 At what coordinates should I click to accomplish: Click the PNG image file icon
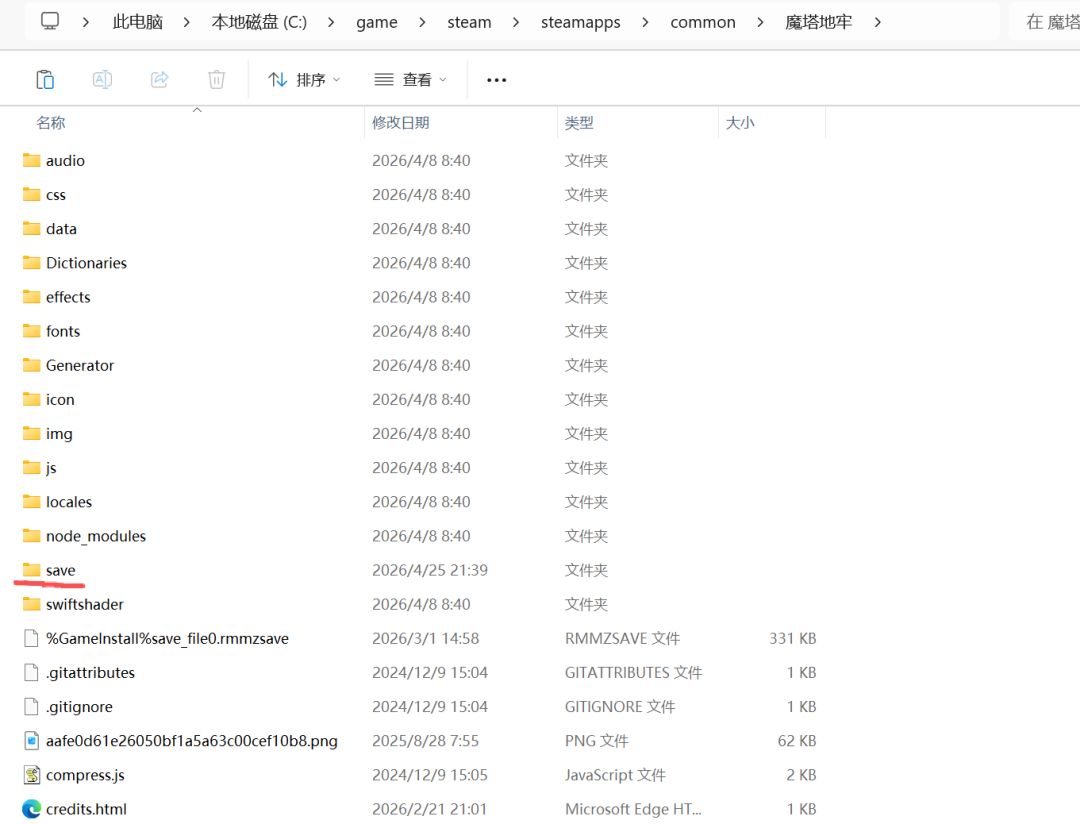(31, 741)
